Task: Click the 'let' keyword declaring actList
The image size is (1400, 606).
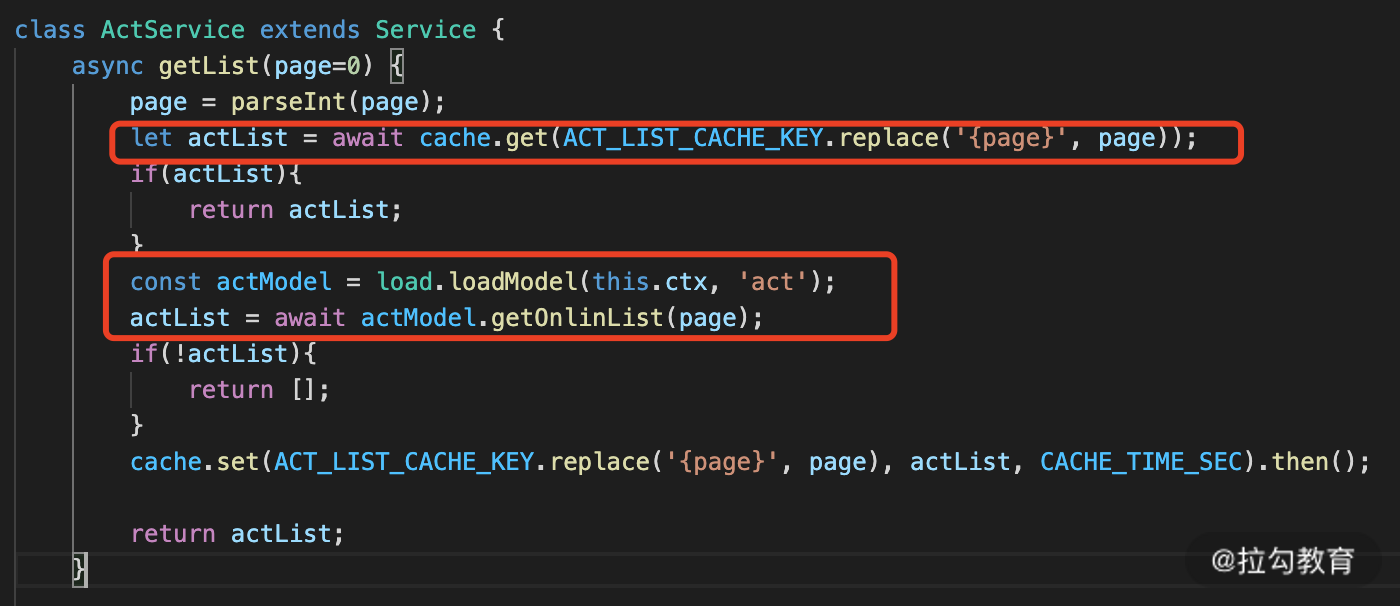Action: pyautogui.click(x=152, y=137)
